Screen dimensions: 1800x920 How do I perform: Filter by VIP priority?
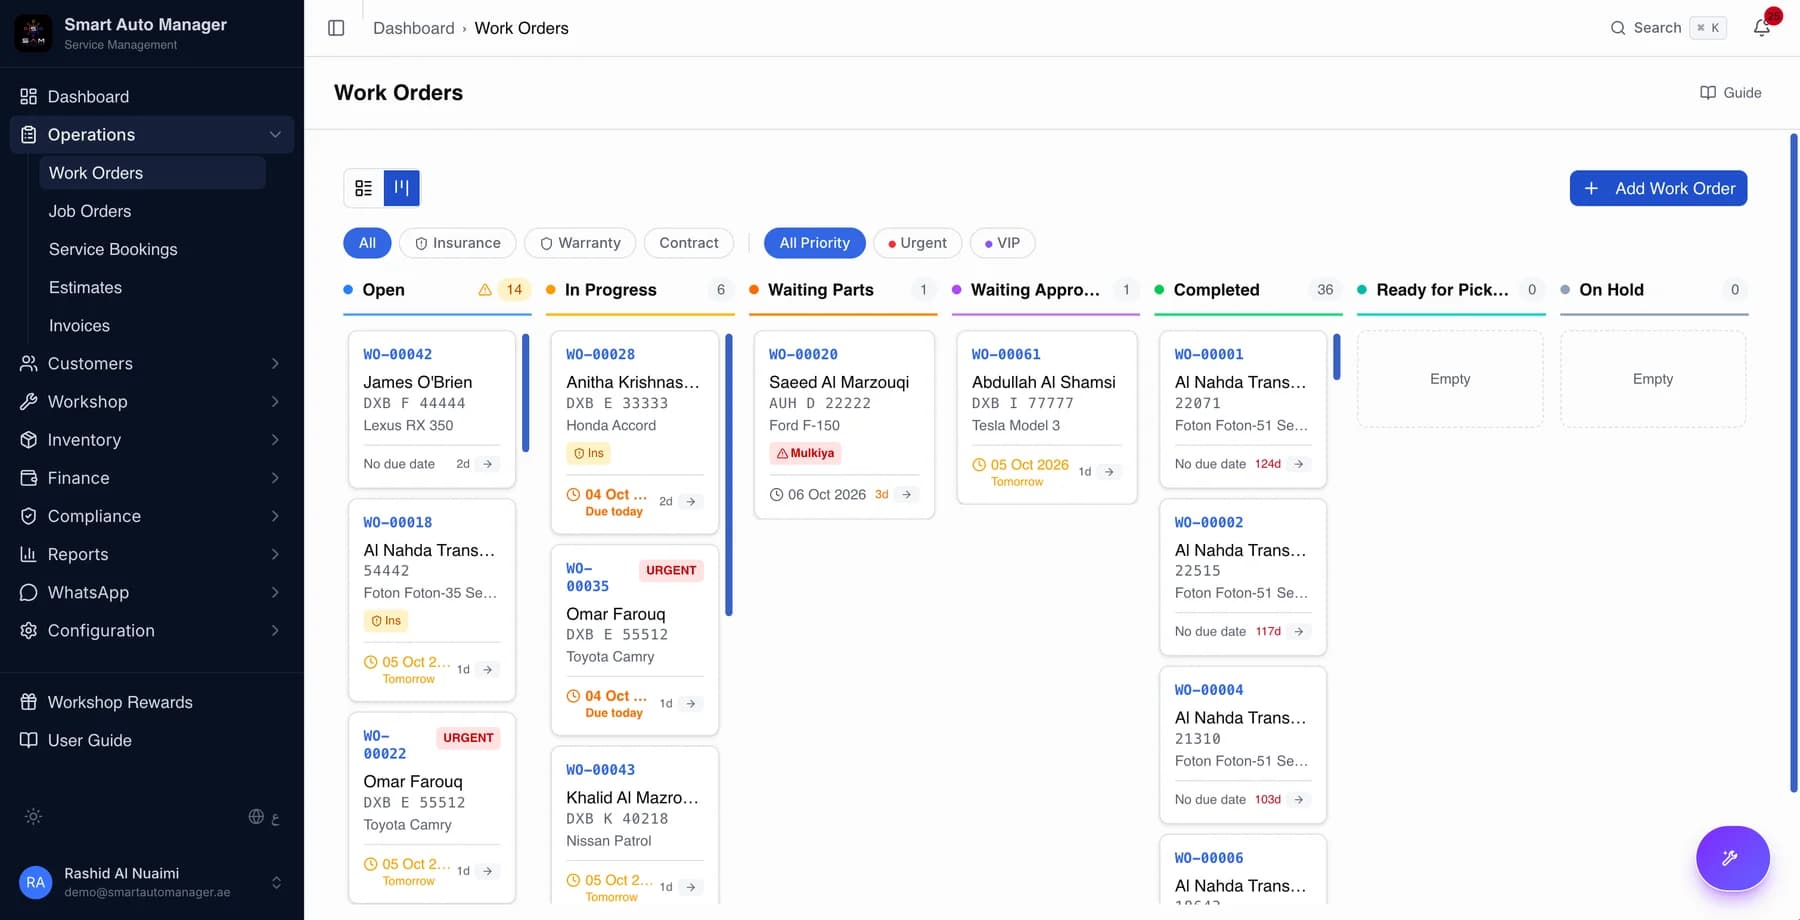pyautogui.click(x=1003, y=243)
